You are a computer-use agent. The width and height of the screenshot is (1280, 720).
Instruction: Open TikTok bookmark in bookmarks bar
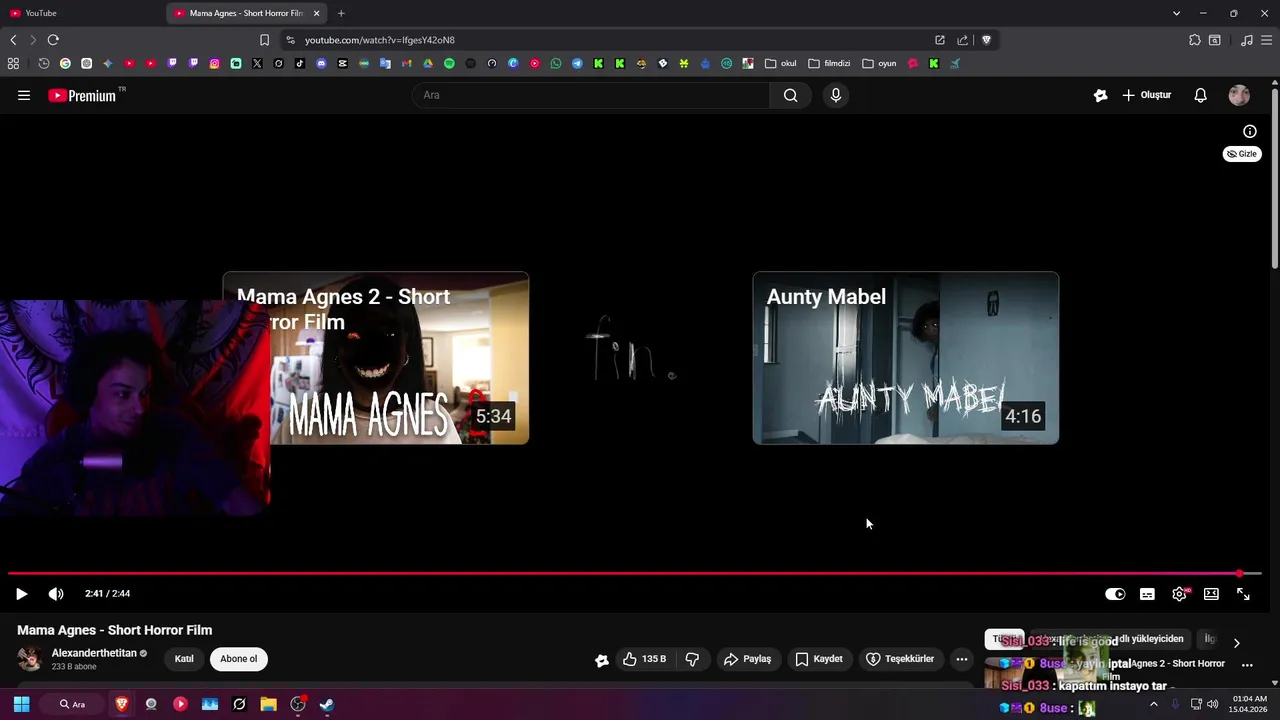pyautogui.click(x=300, y=63)
